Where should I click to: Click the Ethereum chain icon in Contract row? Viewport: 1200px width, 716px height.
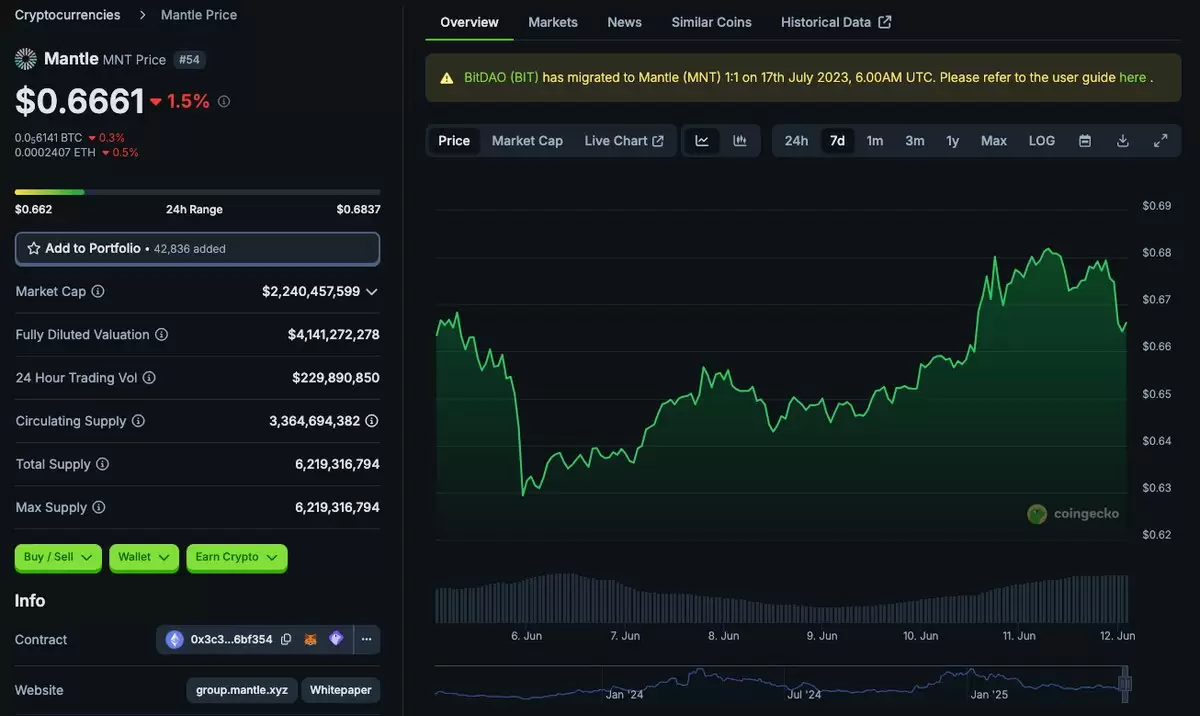point(175,639)
